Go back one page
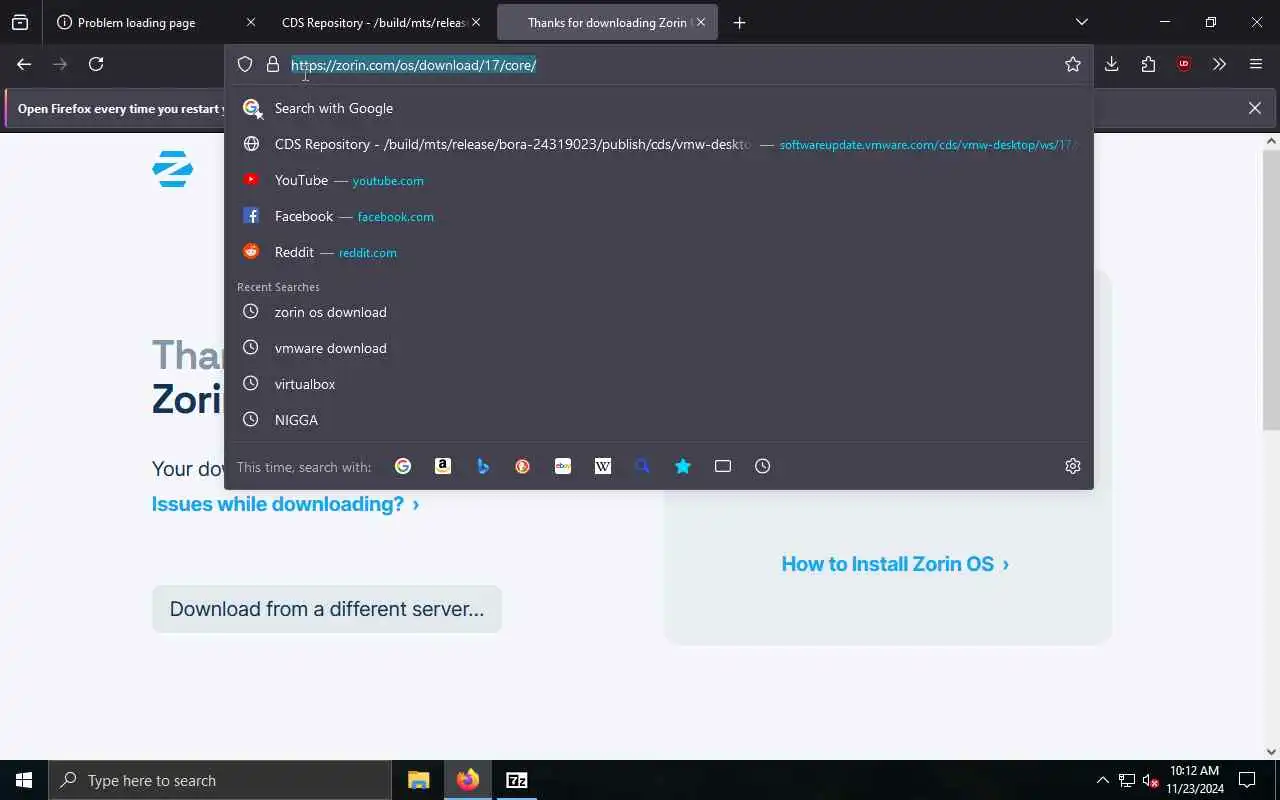This screenshot has height=800, width=1280. [x=24, y=64]
